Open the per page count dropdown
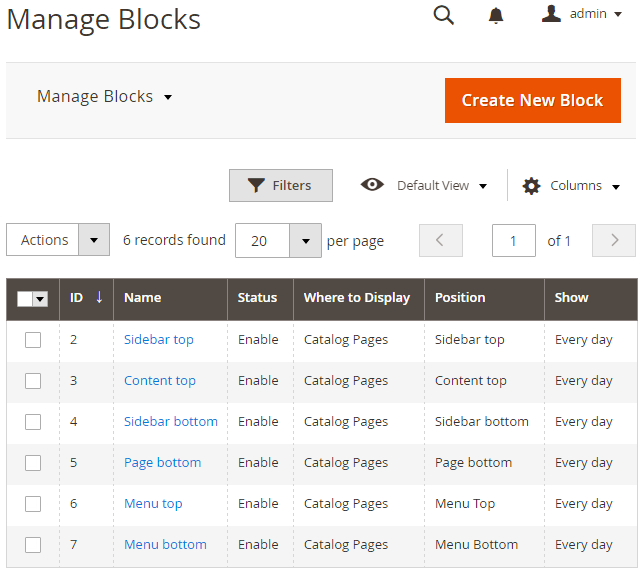This screenshot has height=575, width=644. tap(305, 241)
